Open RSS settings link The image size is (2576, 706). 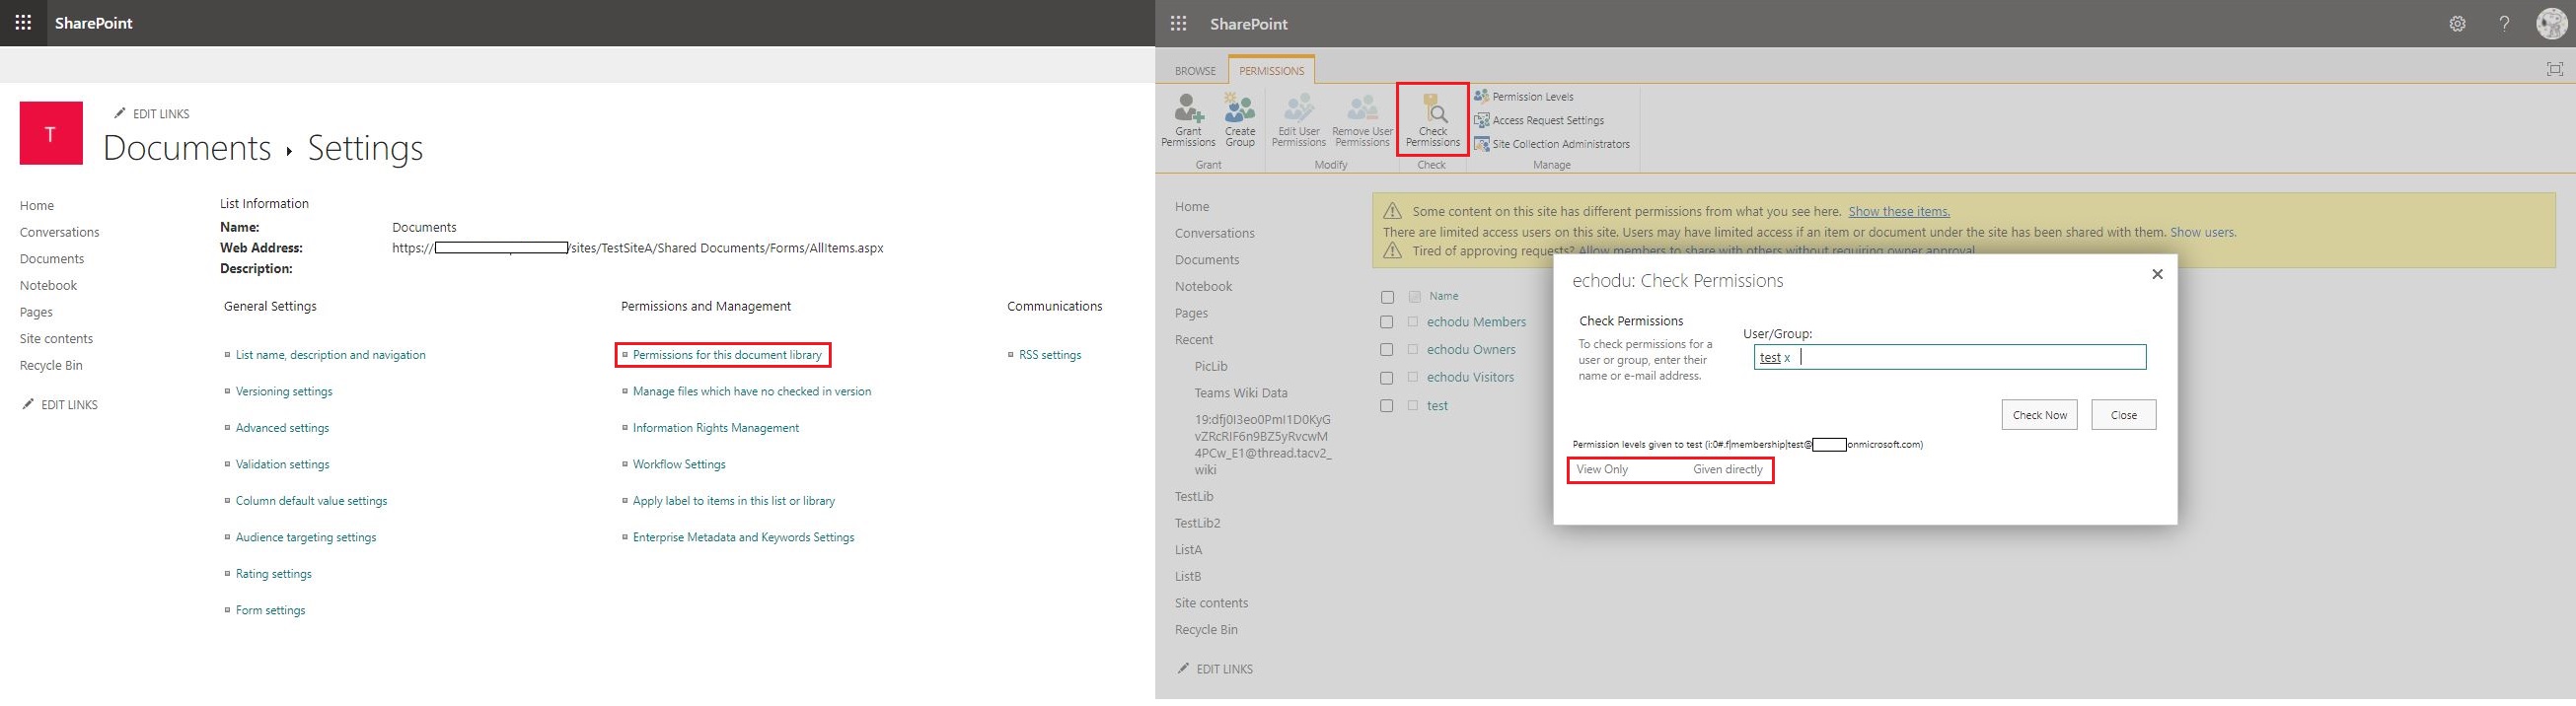(1050, 355)
